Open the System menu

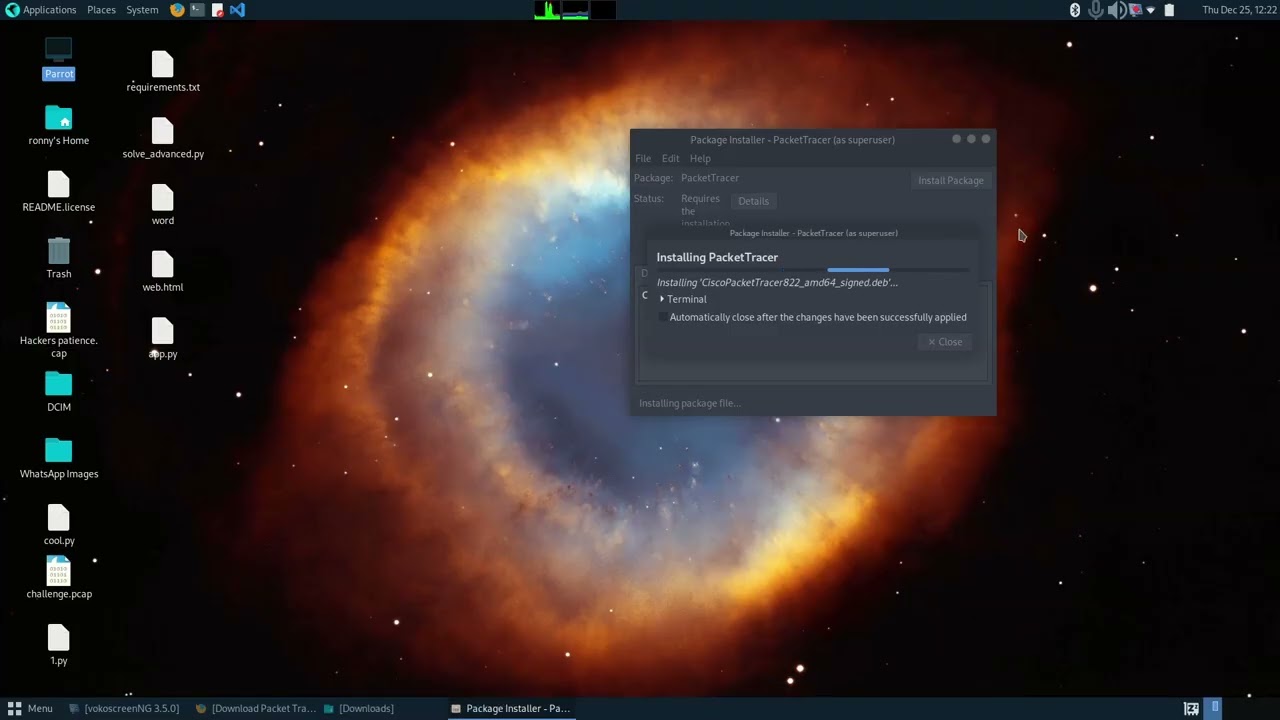(142, 10)
